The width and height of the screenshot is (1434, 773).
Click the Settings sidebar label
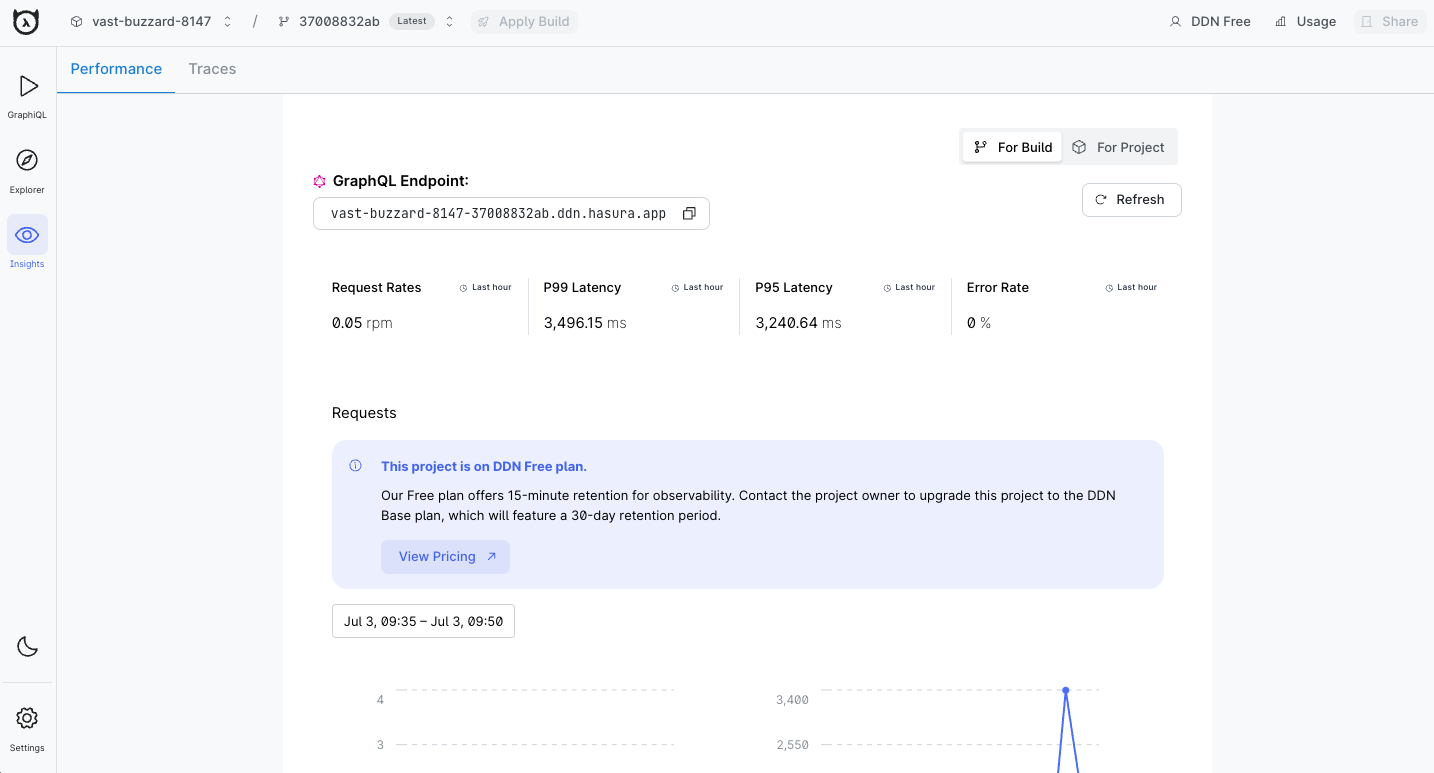27,748
